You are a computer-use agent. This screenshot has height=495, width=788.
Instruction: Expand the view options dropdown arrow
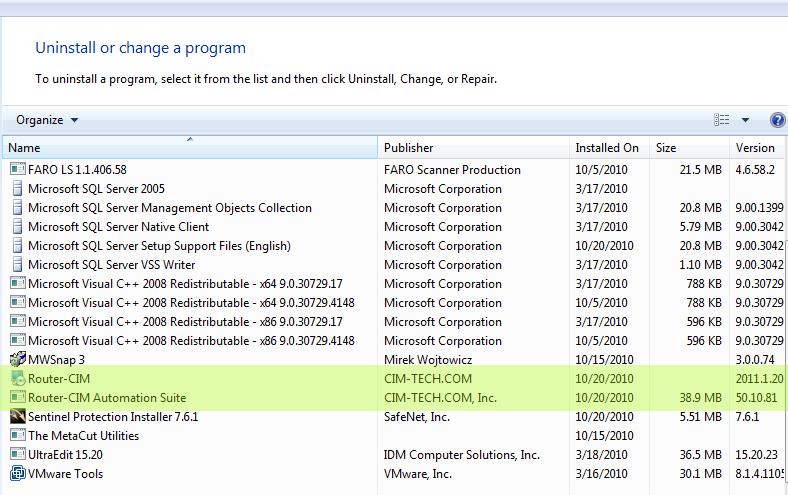pyautogui.click(x=745, y=120)
